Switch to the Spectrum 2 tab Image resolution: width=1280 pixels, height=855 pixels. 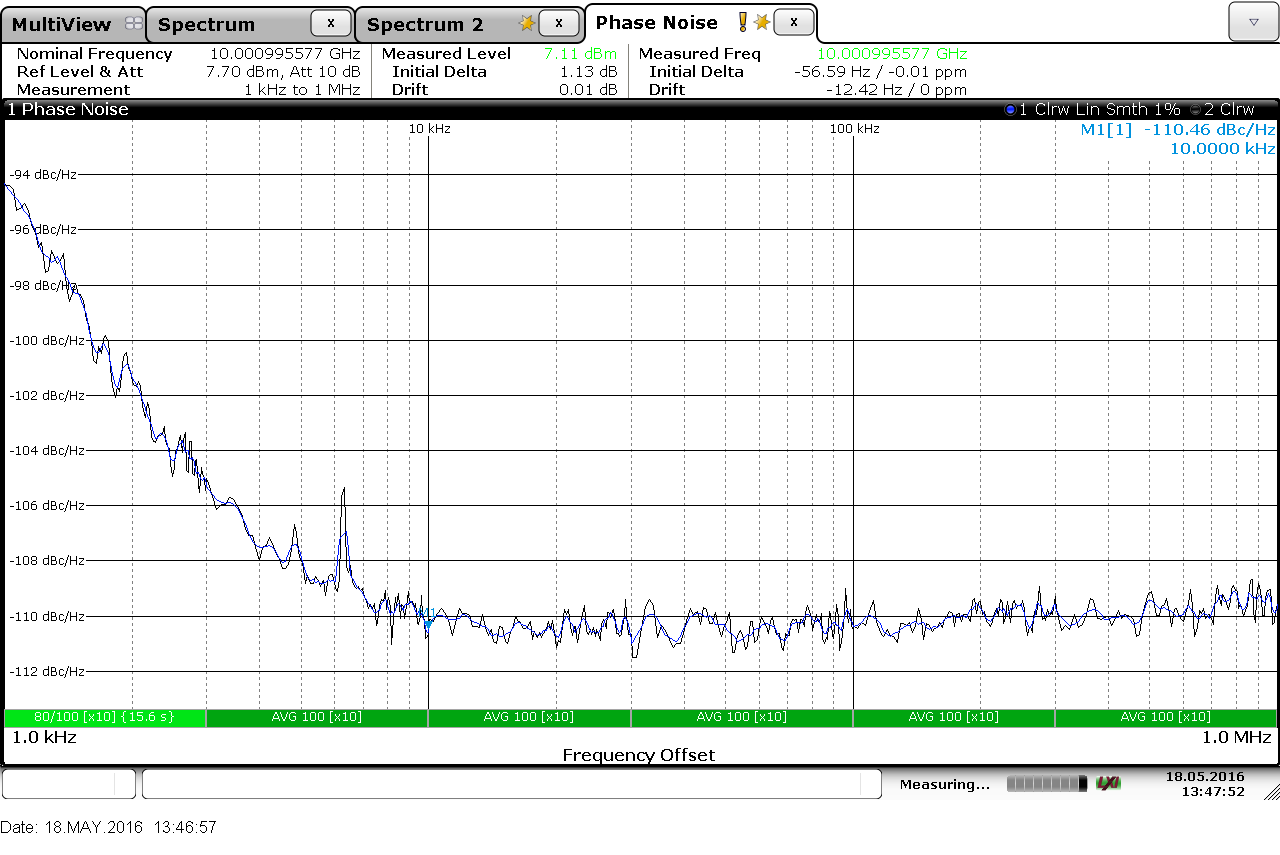425,24
